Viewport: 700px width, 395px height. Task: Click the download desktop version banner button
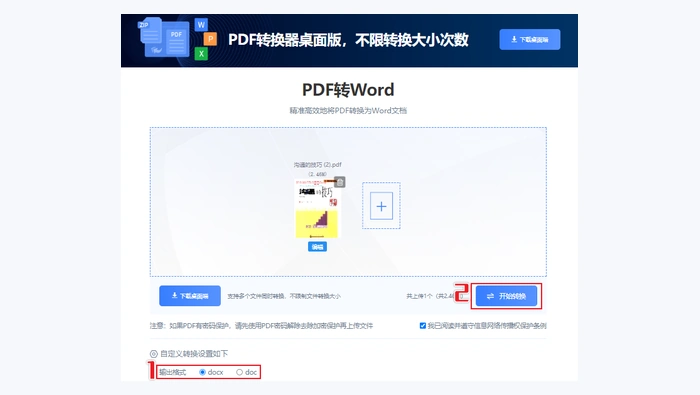coord(529,39)
